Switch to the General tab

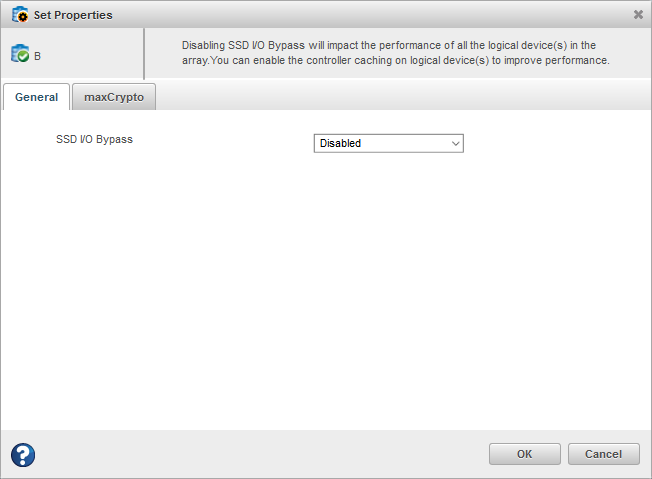[x=36, y=97]
